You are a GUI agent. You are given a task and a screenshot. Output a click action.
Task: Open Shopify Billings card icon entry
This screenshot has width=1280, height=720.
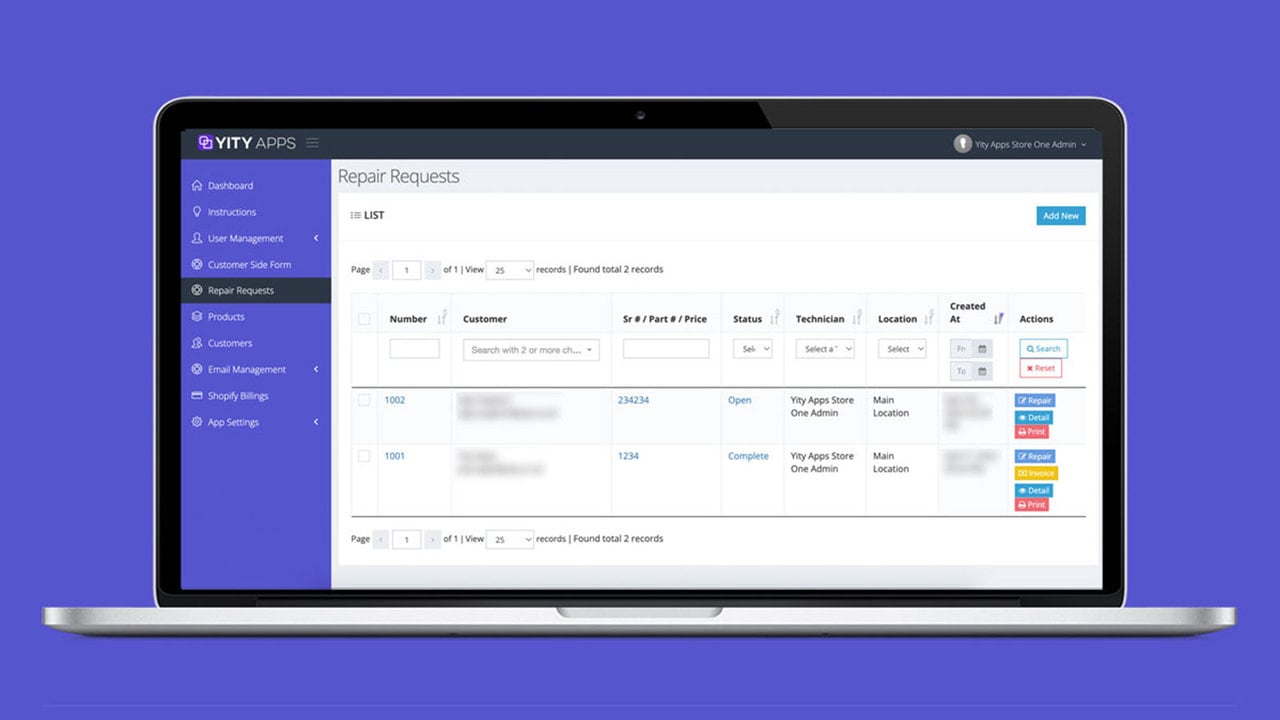click(197, 396)
